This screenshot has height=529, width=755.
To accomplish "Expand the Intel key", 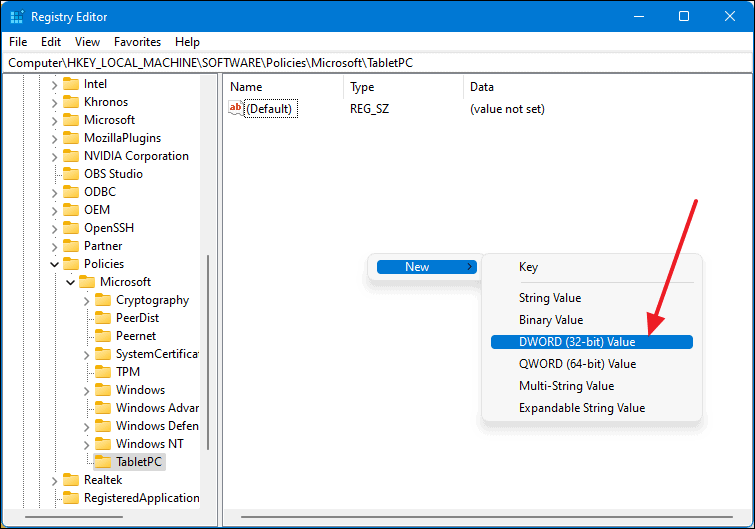I will [54, 85].
